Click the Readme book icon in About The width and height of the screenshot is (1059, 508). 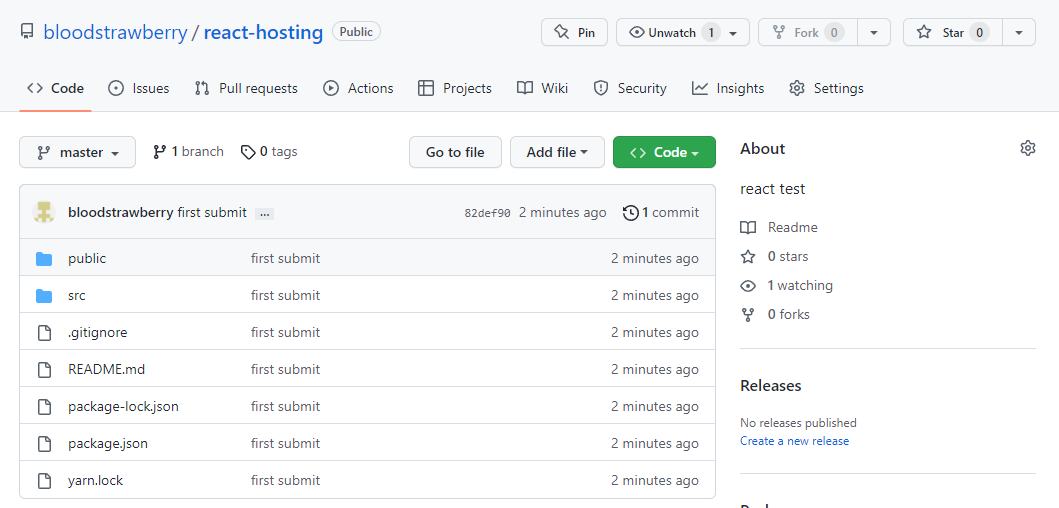coord(748,228)
